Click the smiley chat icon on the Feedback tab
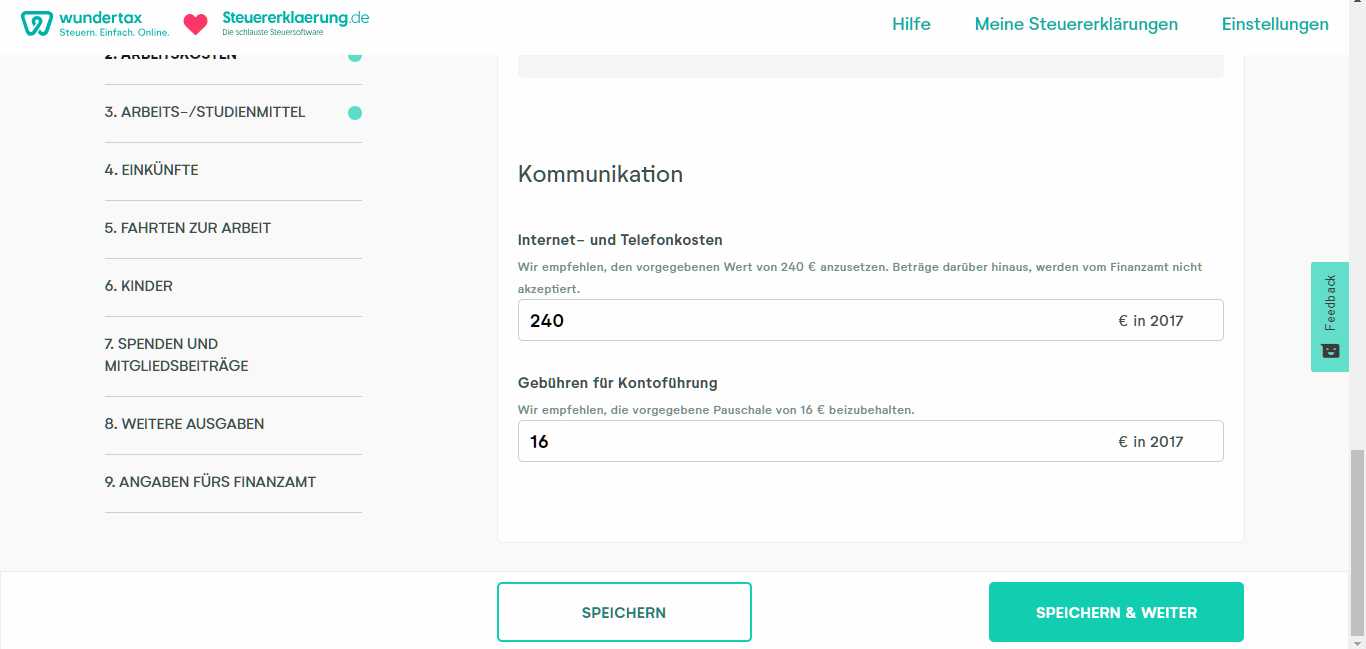Viewport: 1366px width, 649px height. pos(1329,351)
